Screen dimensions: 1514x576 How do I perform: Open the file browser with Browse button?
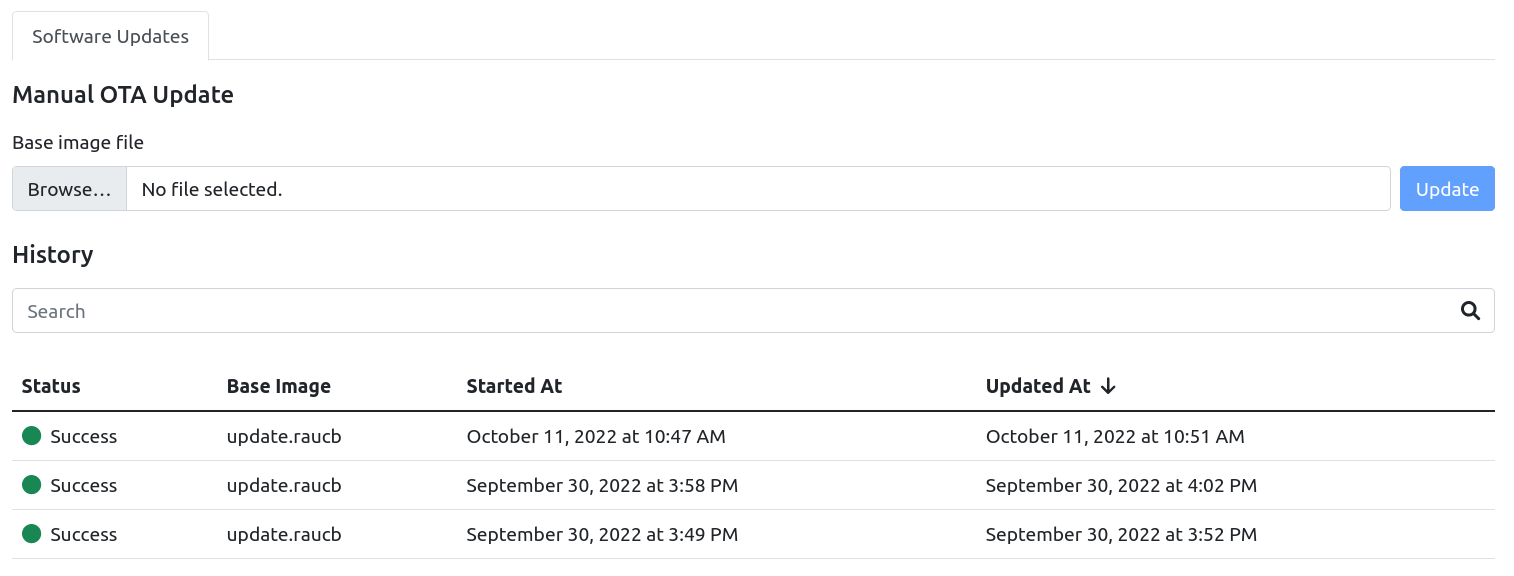69,188
